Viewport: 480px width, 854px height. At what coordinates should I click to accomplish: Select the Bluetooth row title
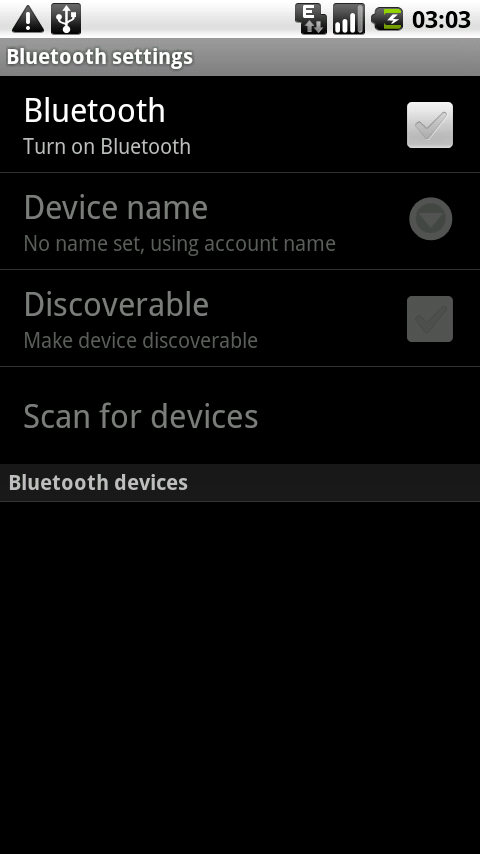(94, 111)
